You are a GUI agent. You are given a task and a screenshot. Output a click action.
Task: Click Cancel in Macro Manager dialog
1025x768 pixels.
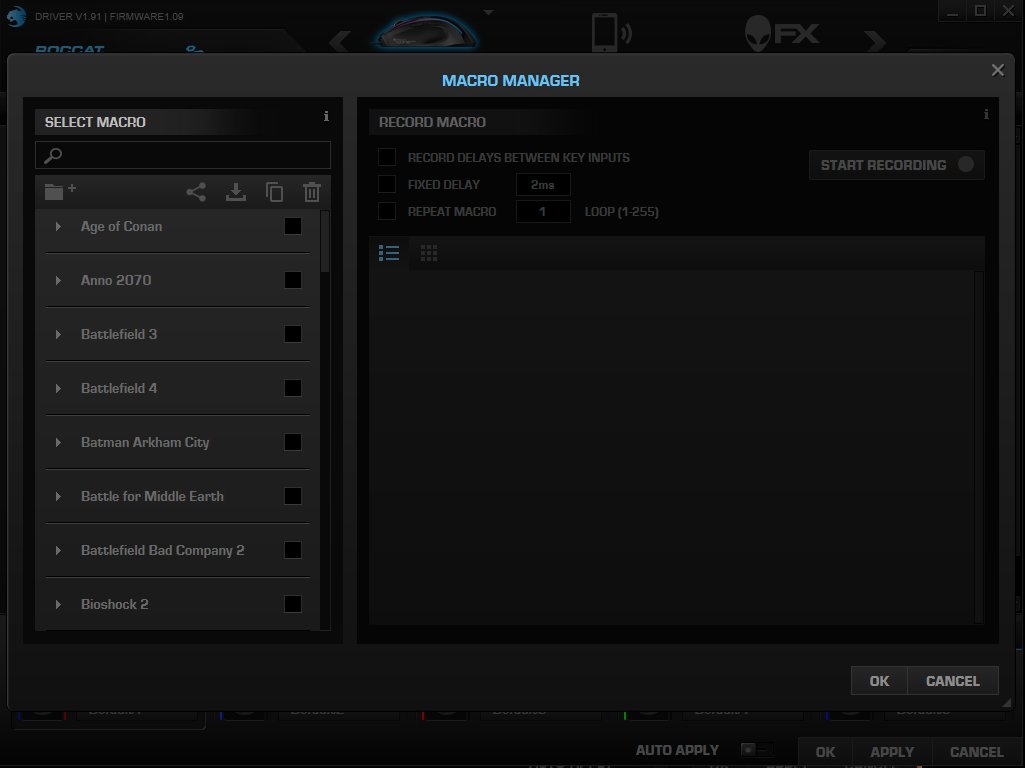click(x=952, y=681)
